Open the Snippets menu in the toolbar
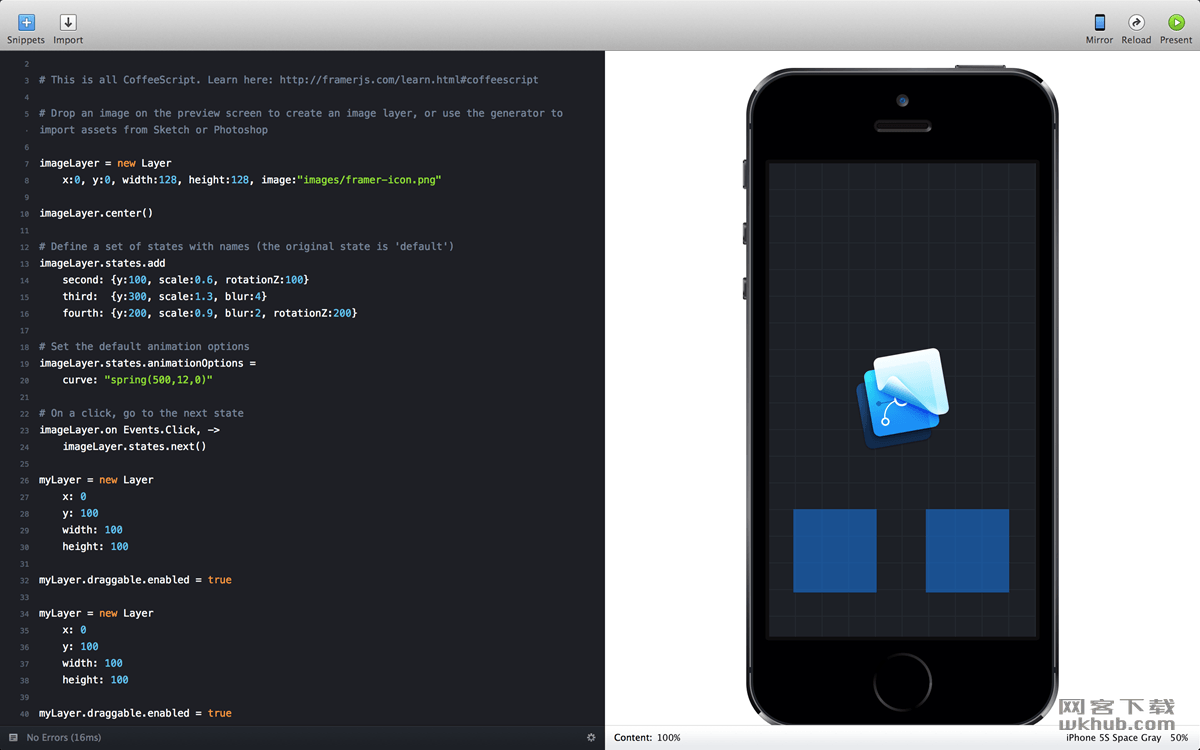Viewport: 1200px width, 750px height. (26, 29)
